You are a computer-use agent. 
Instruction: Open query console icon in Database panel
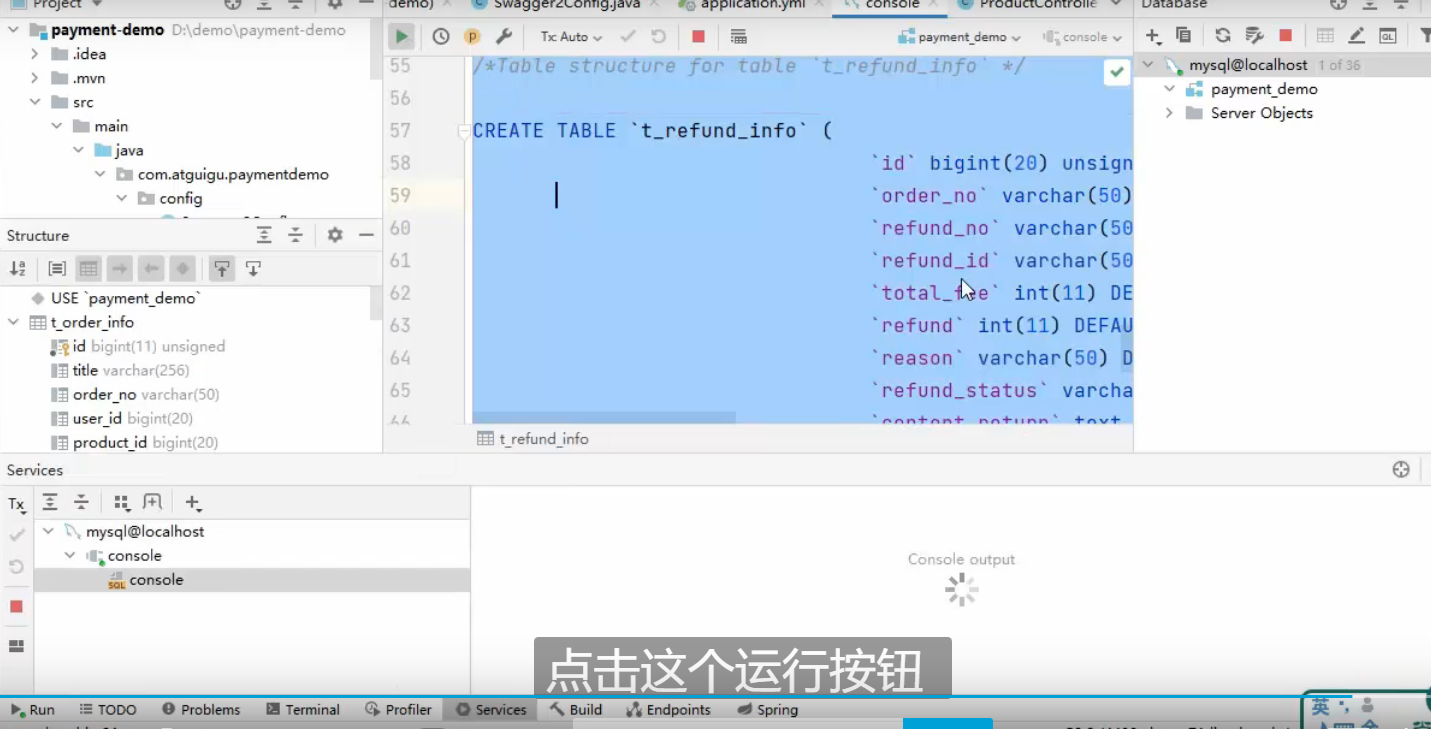pyautogui.click(x=1388, y=36)
